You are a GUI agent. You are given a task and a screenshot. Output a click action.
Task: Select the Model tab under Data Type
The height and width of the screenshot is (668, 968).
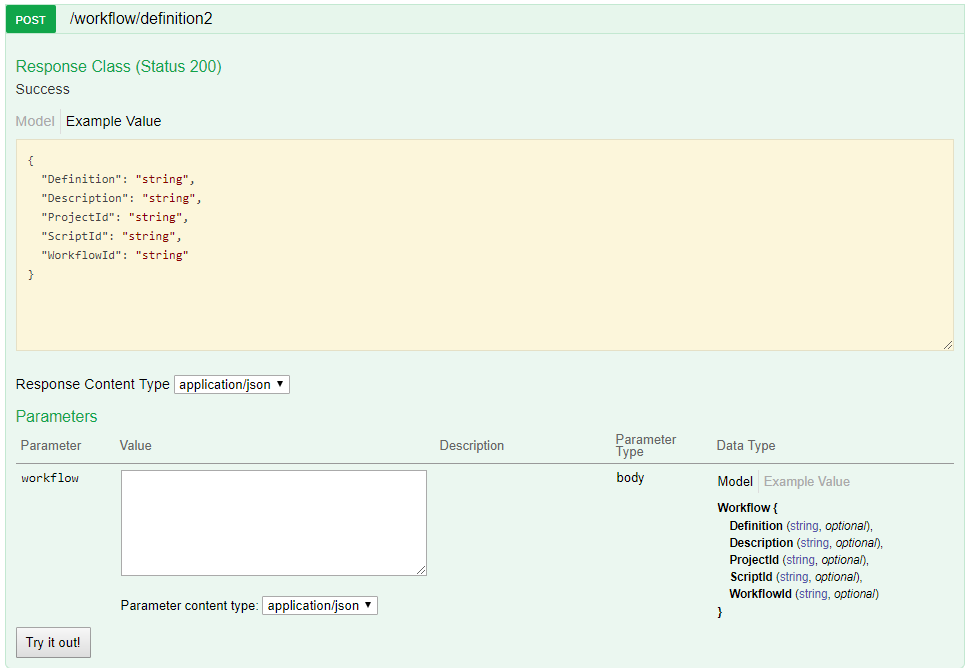pyautogui.click(x=735, y=481)
